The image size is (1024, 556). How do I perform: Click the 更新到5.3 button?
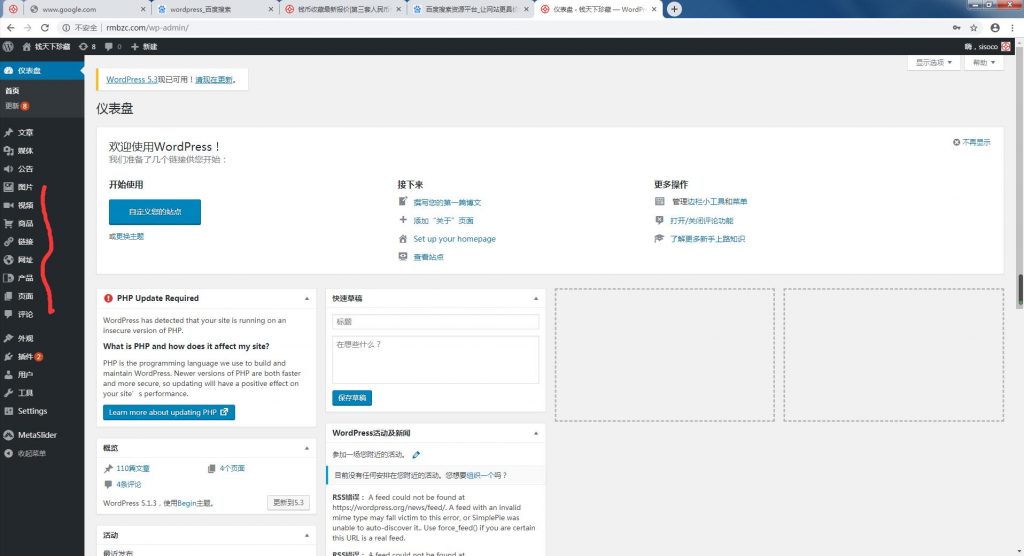tap(288, 502)
